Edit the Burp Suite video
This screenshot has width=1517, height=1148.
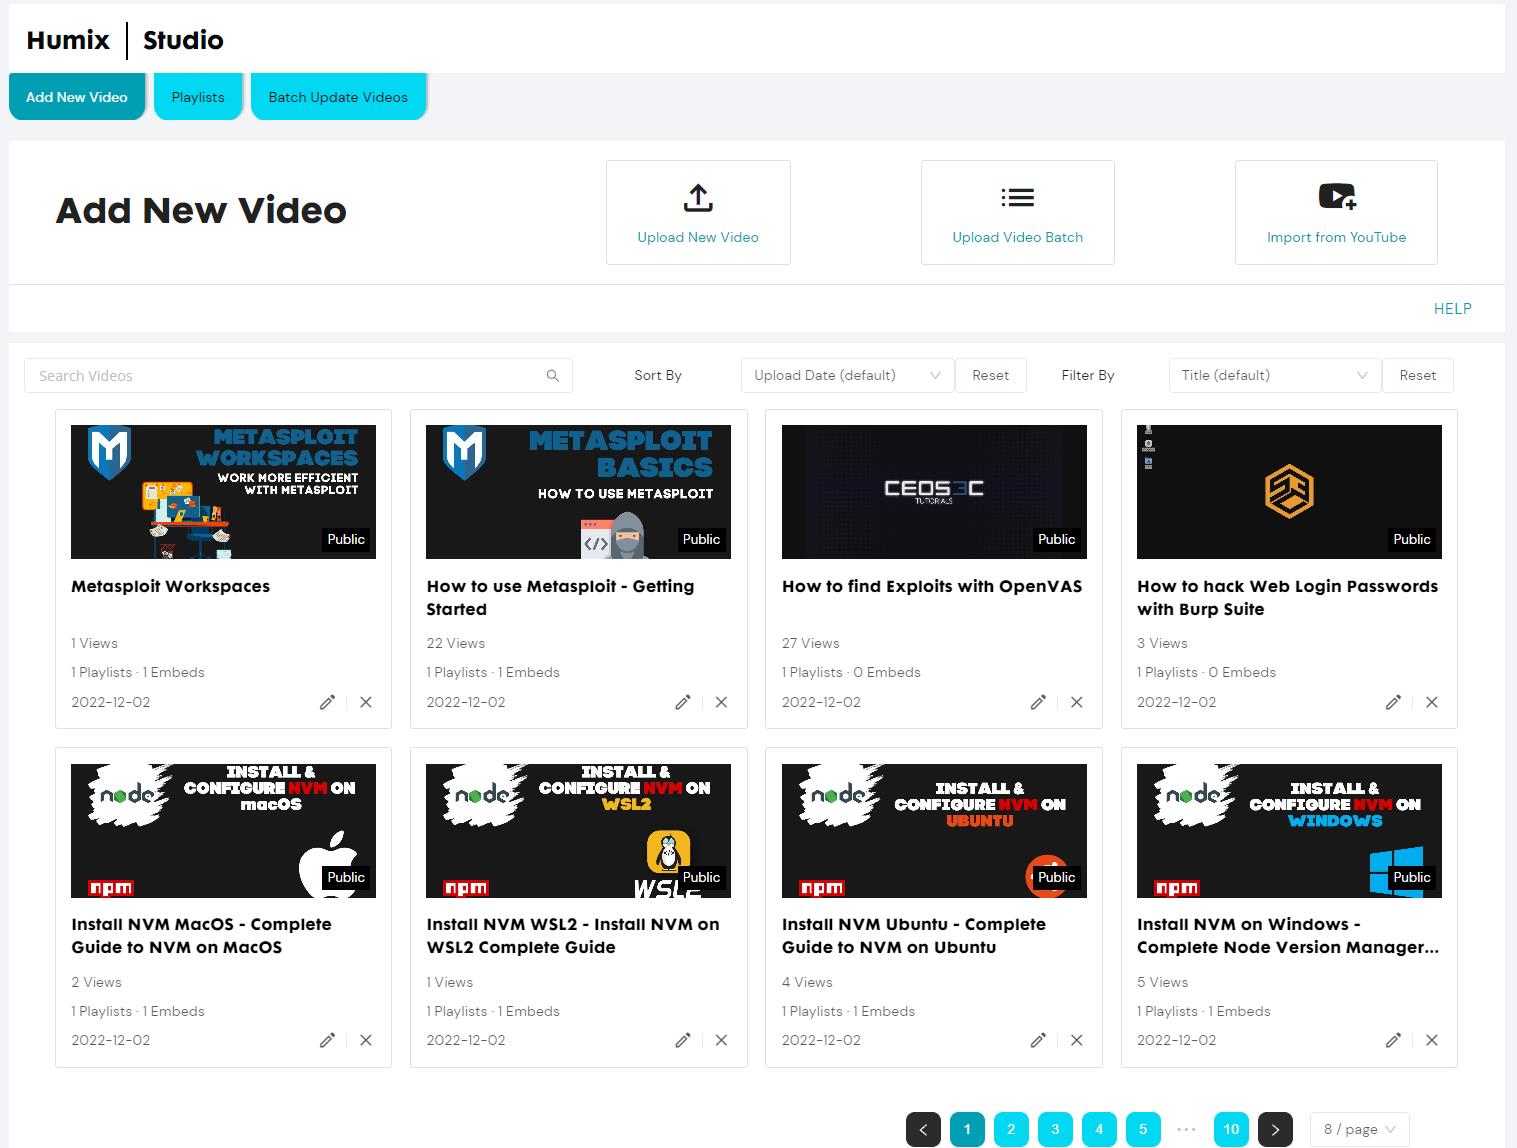click(x=1393, y=702)
